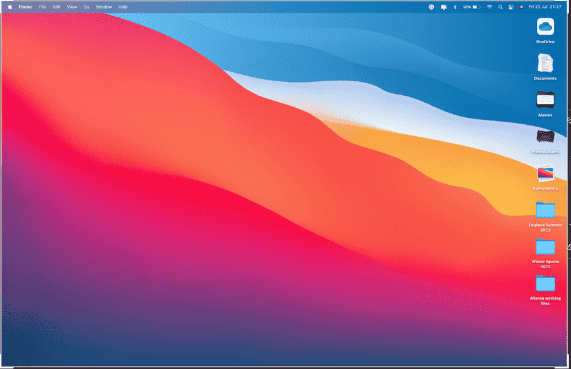Open the File menu
Image resolution: width=571 pixels, height=369 pixels.
click(x=42, y=7)
